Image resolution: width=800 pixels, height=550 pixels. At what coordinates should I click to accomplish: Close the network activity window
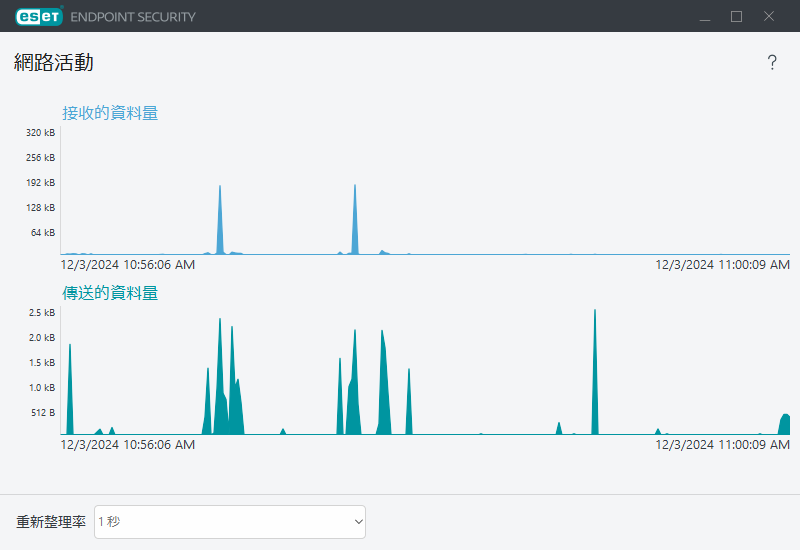click(x=769, y=16)
